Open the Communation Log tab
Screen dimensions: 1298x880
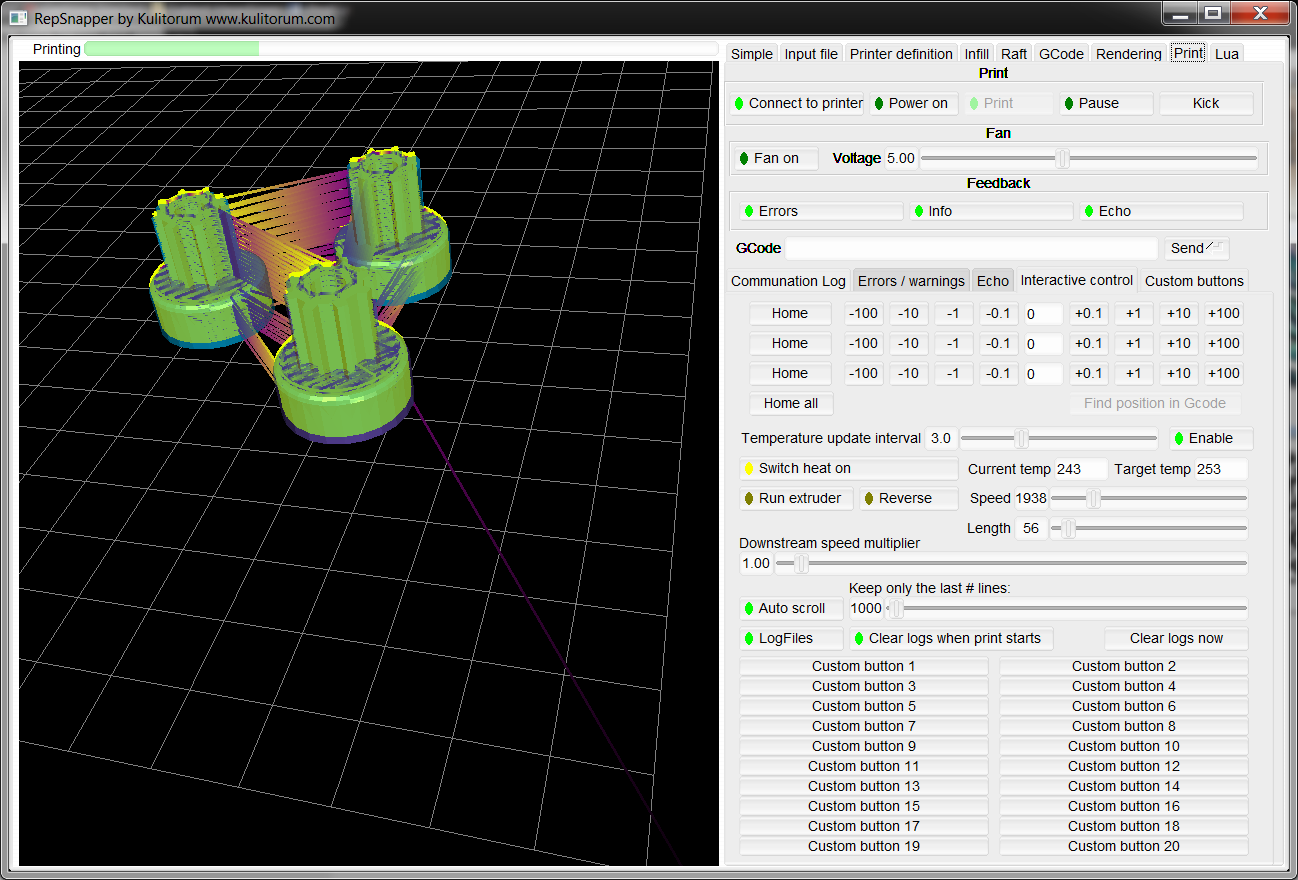[x=788, y=281]
